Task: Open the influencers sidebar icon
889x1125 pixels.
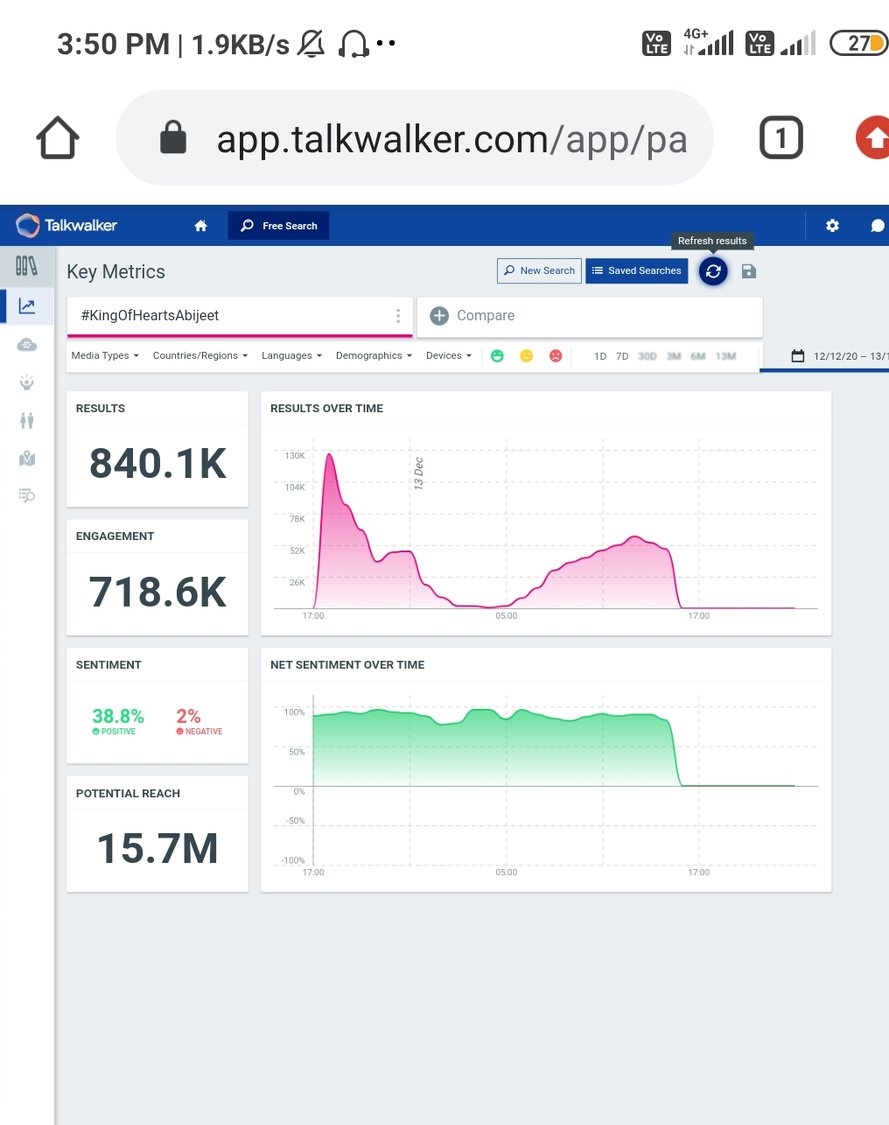Action: [x=27, y=382]
